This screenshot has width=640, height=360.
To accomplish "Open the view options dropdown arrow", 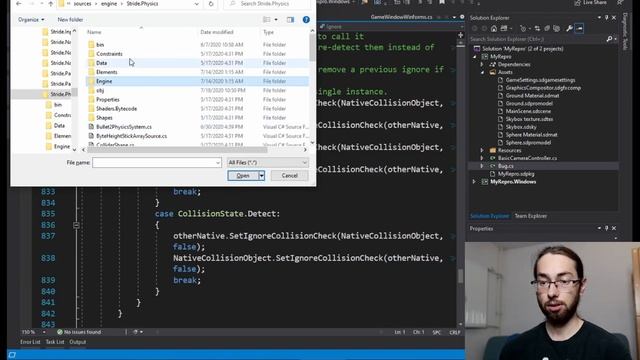I will [276, 20].
